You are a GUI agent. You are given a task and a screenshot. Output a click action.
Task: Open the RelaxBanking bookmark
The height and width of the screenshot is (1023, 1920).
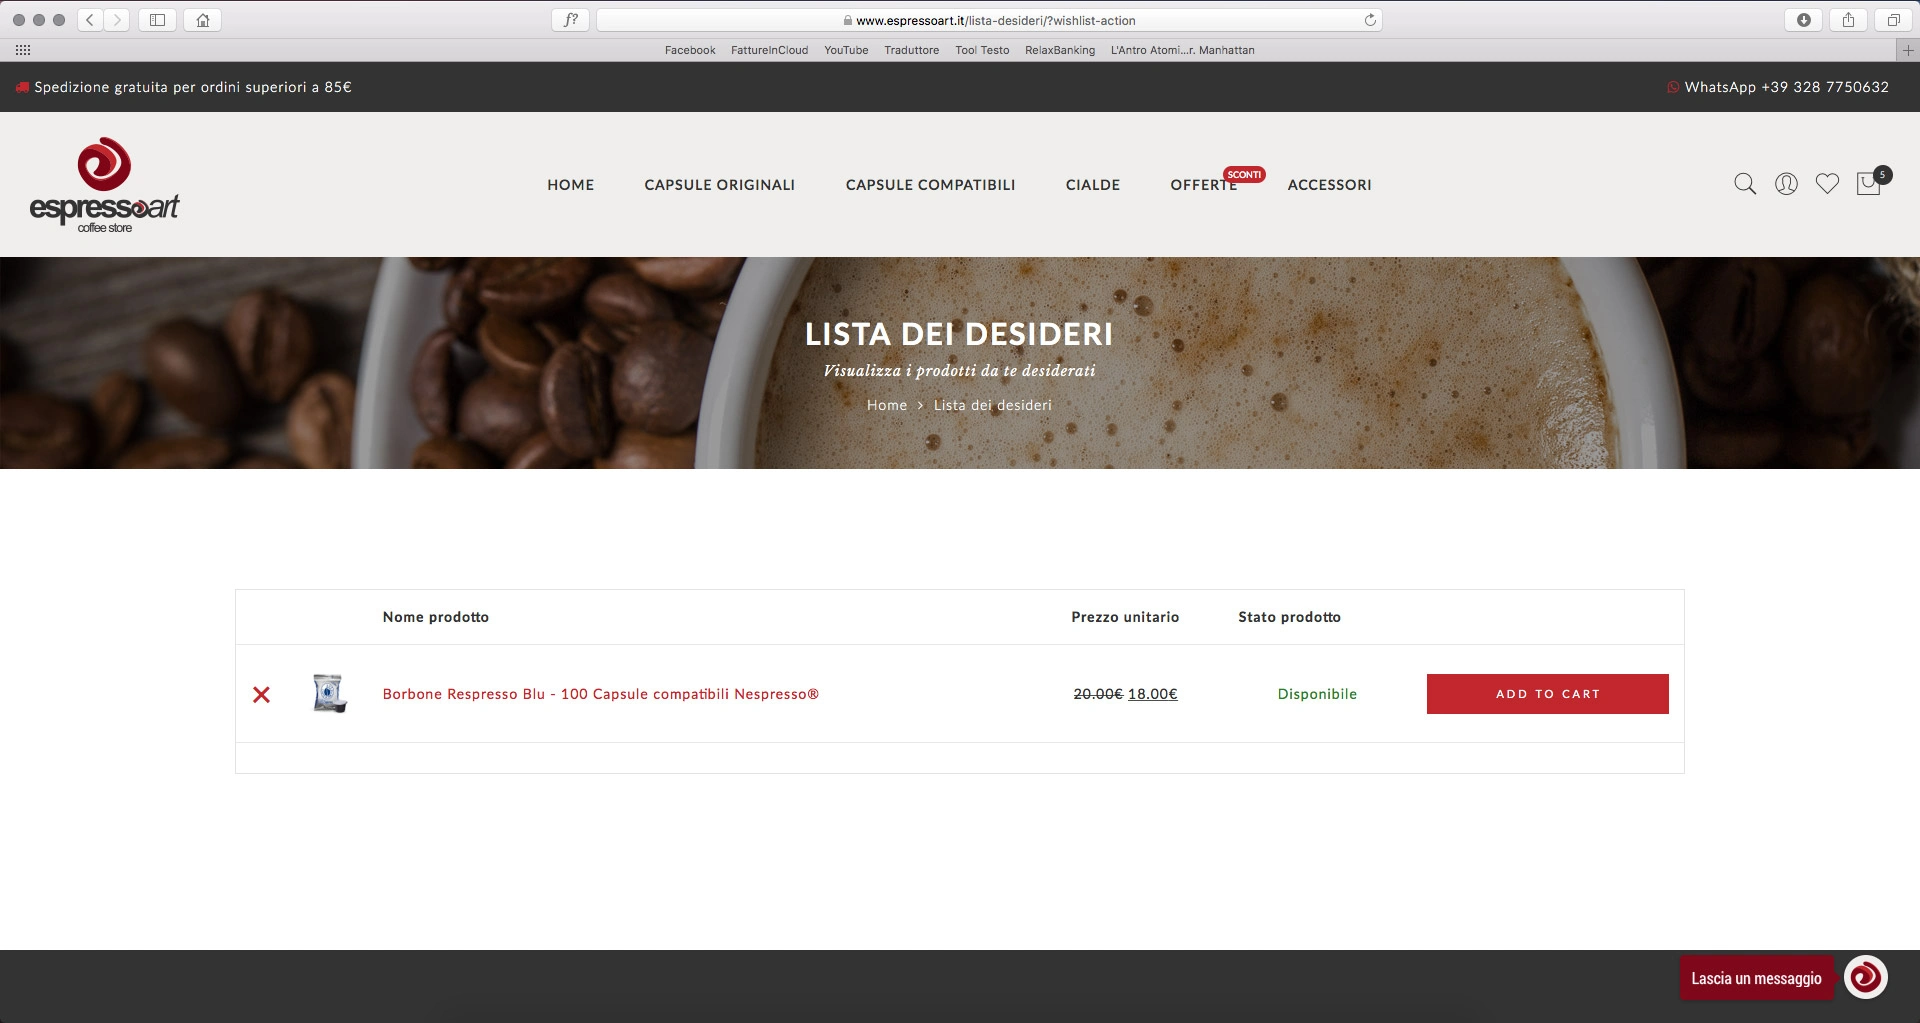1060,50
